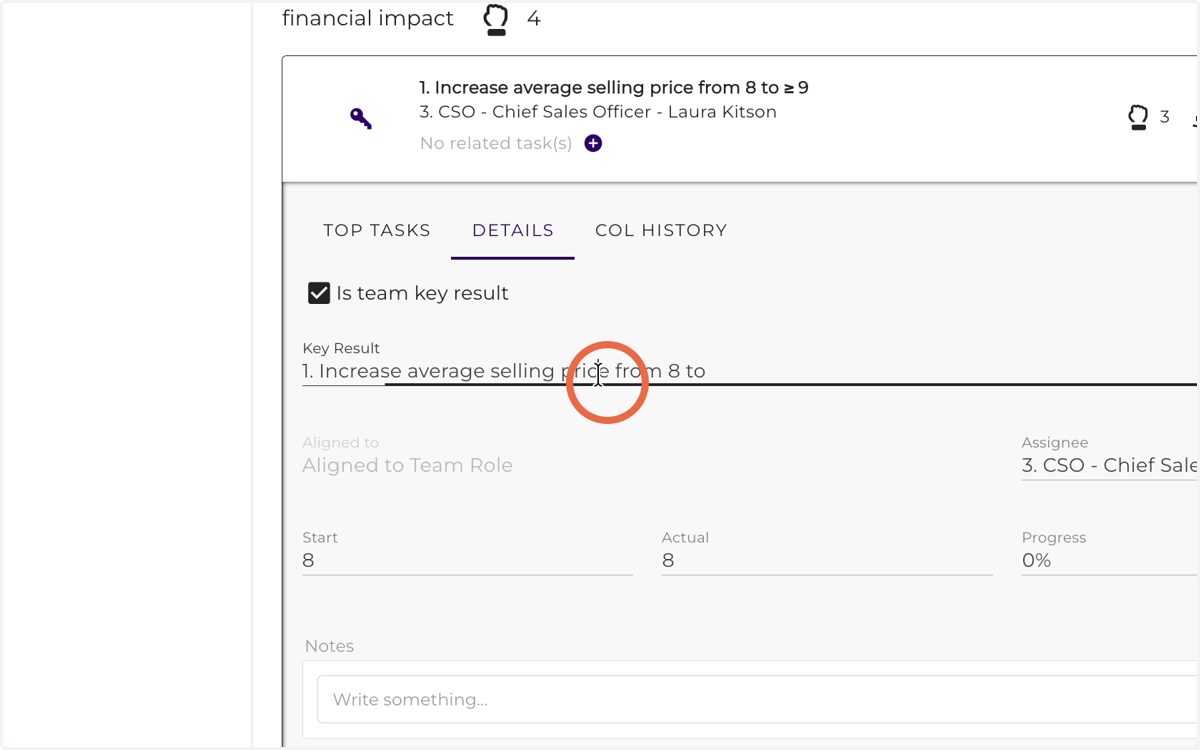Uncheck Is team key result checkbox
Viewport: 1200px width, 750px height.
319,293
